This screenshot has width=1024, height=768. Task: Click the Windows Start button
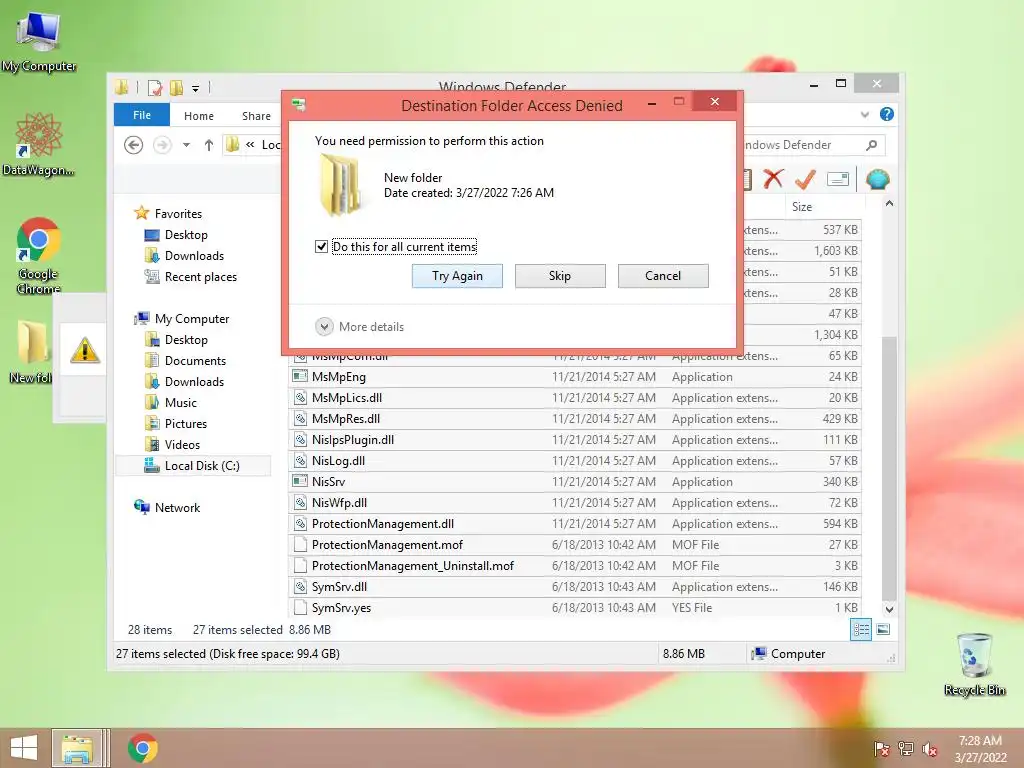point(24,748)
